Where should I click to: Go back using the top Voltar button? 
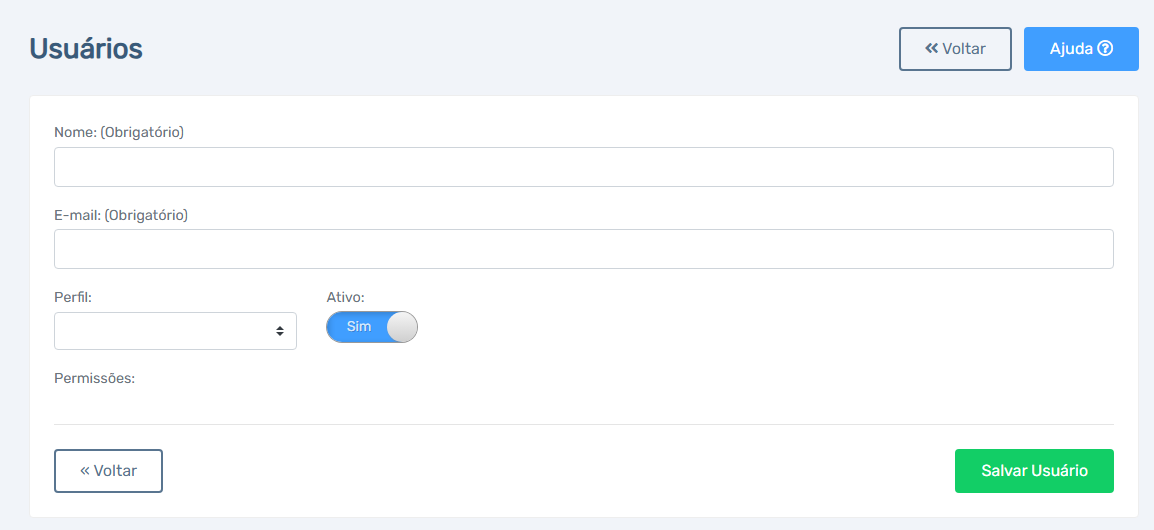(x=955, y=49)
